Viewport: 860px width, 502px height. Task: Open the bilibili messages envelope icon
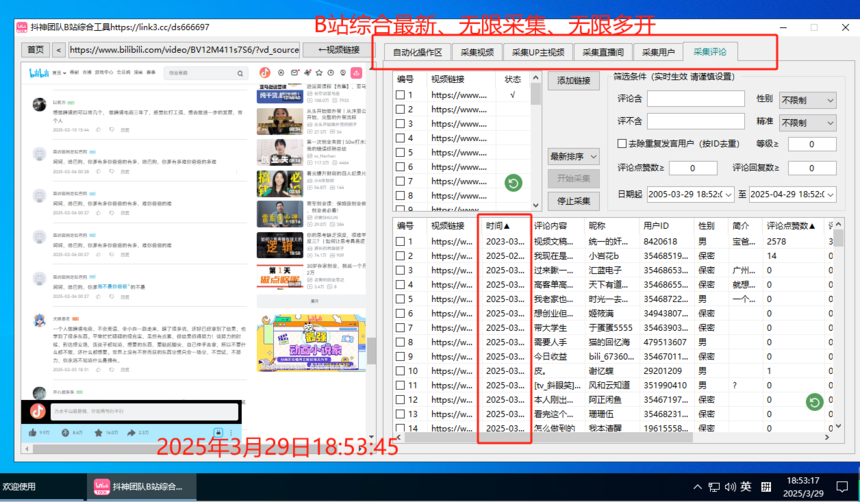click(x=295, y=72)
